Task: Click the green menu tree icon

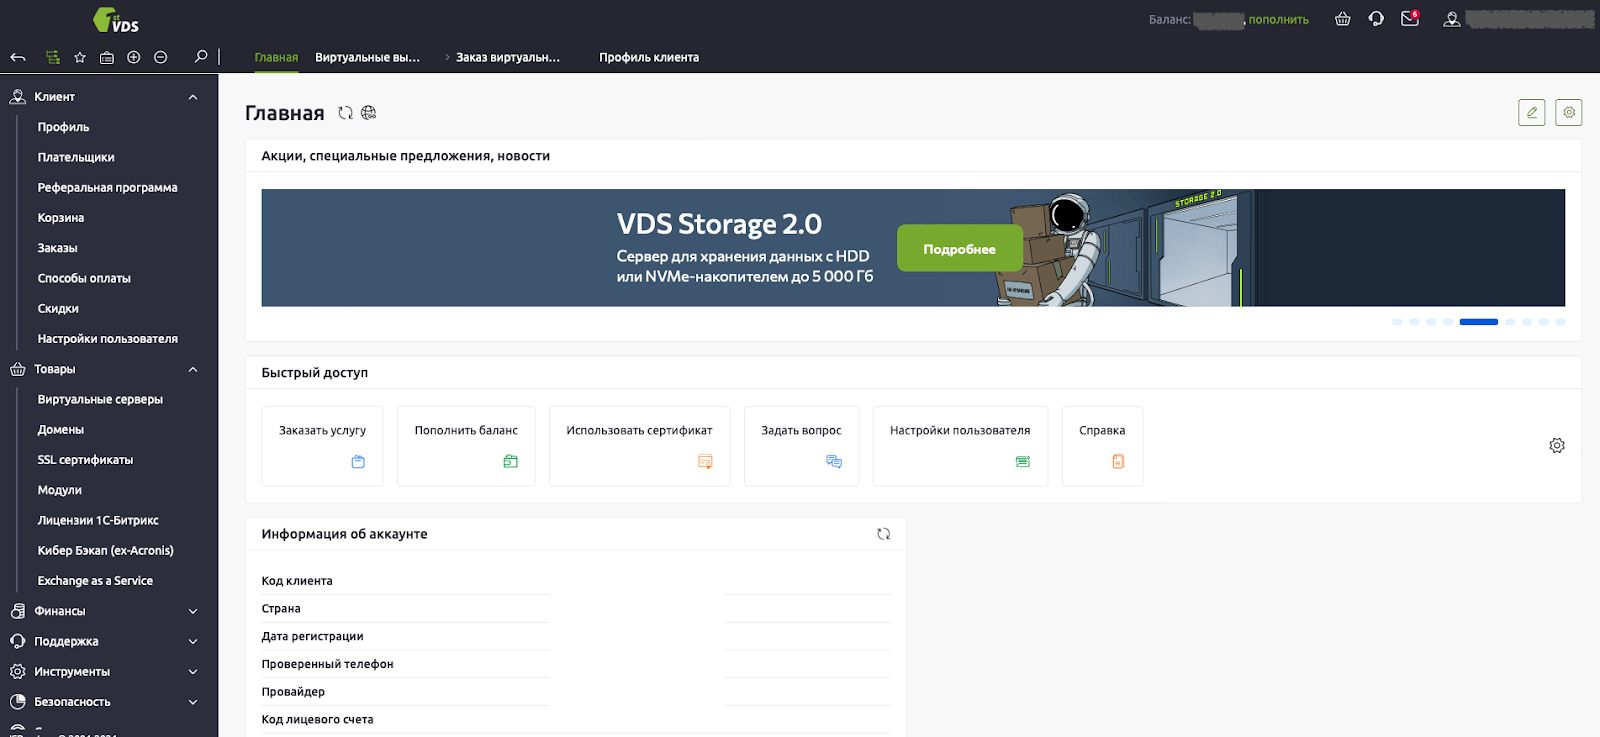Action: [53, 58]
